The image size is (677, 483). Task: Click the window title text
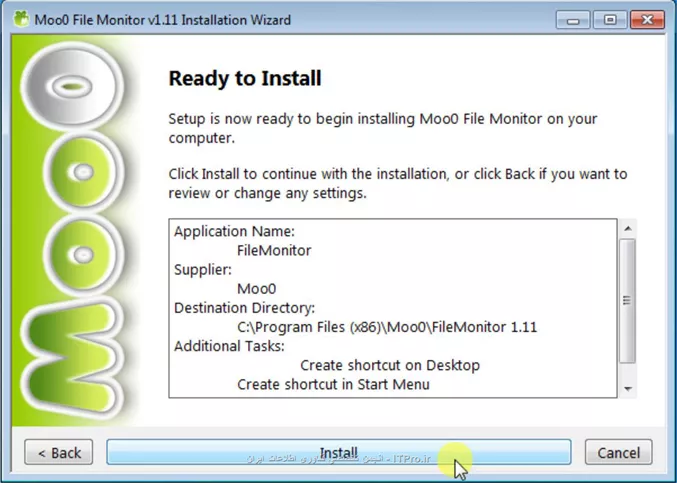(x=162, y=20)
